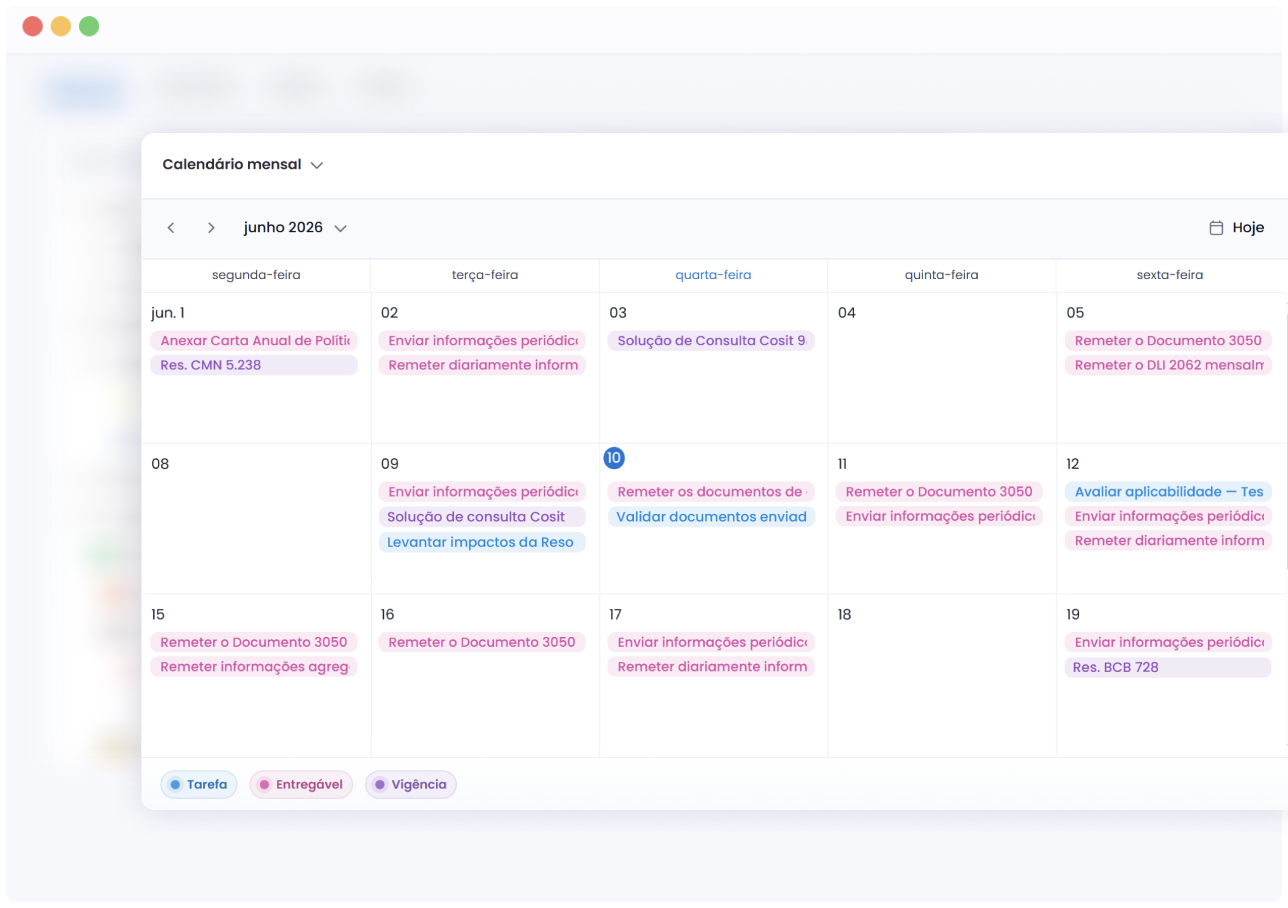
Task: Open Remeter o Documento 3050 on day 11
Action: coord(939,492)
